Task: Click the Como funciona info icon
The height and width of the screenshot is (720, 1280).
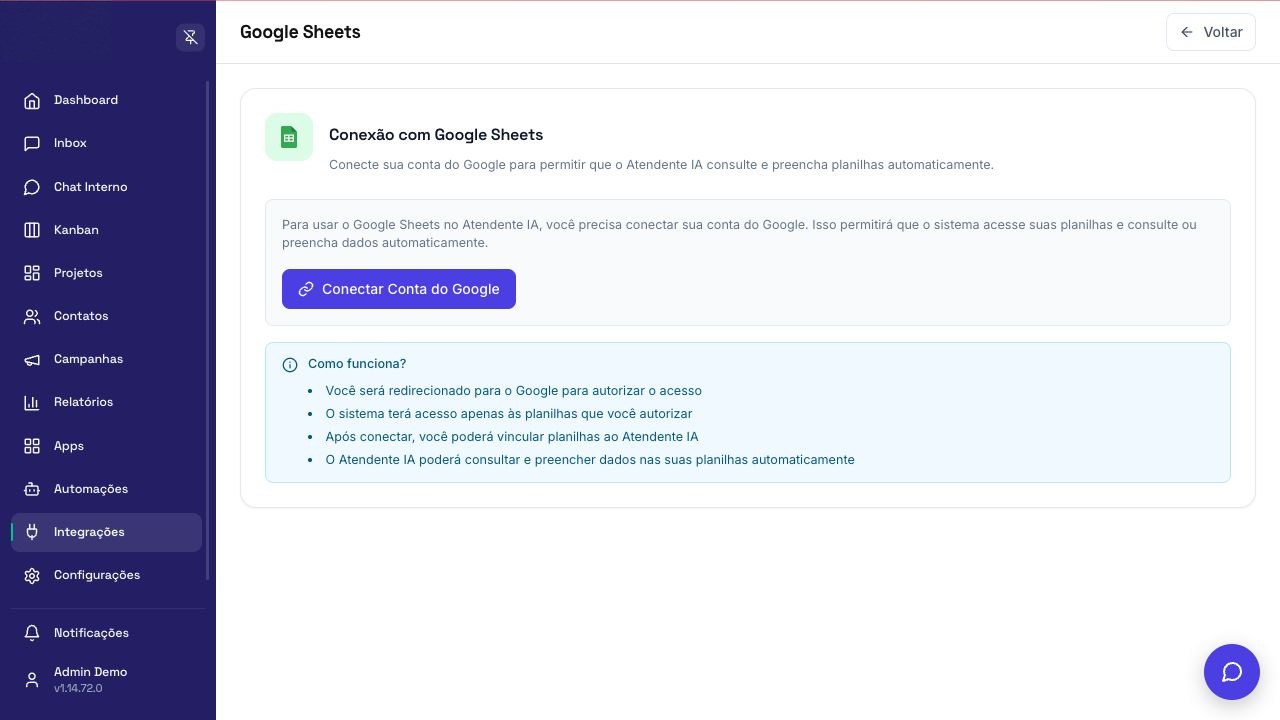Action: pyautogui.click(x=290, y=365)
